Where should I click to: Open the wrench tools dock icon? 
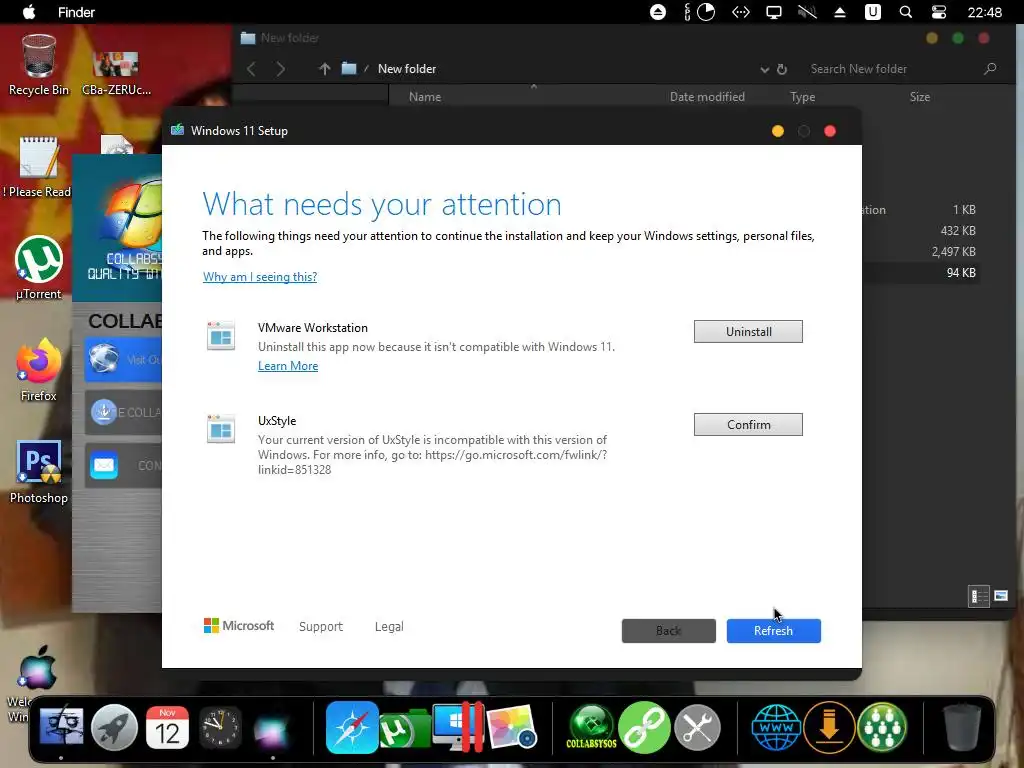(697, 727)
